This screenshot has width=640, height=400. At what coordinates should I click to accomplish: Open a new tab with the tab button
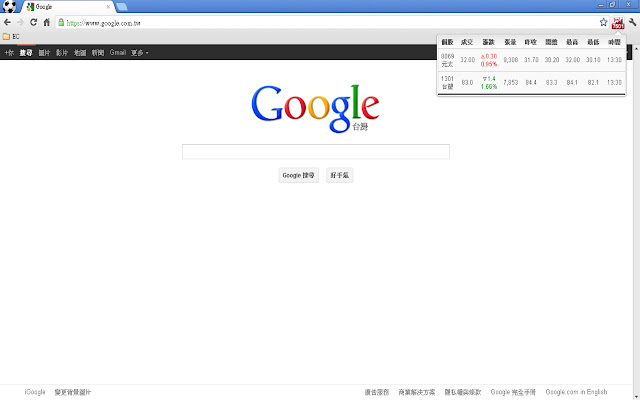click(x=122, y=7)
